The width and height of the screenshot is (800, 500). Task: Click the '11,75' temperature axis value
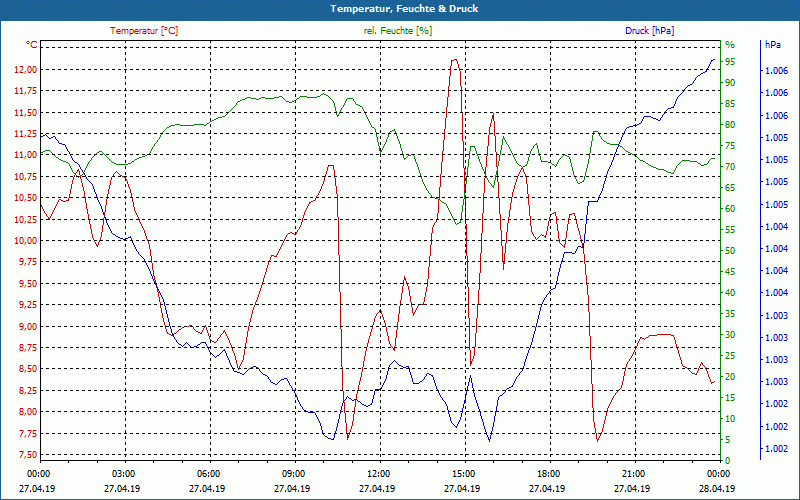26,91
